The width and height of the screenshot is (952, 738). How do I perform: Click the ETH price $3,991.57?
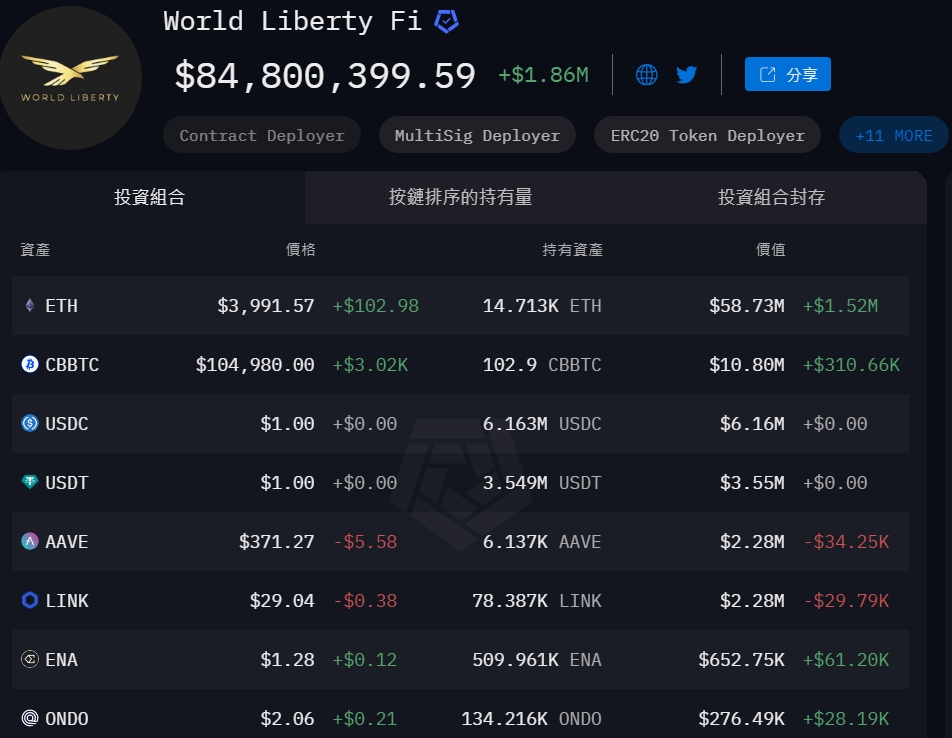click(x=266, y=305)
